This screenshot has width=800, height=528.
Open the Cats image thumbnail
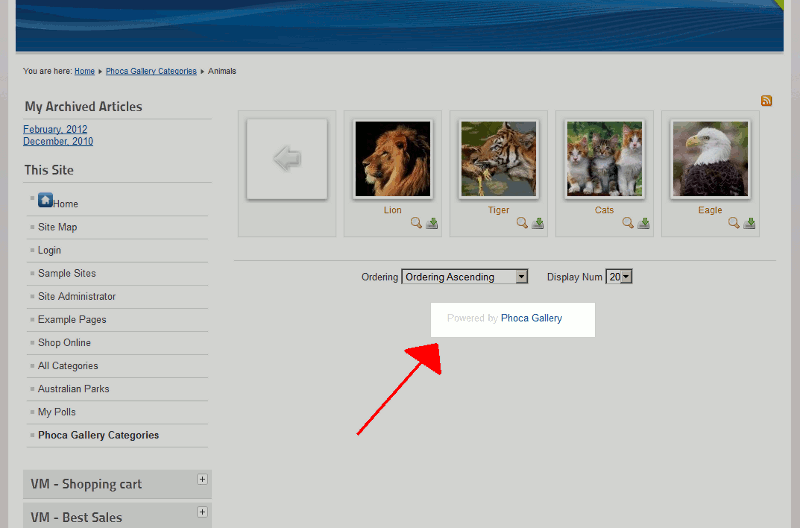pos(604,159)
